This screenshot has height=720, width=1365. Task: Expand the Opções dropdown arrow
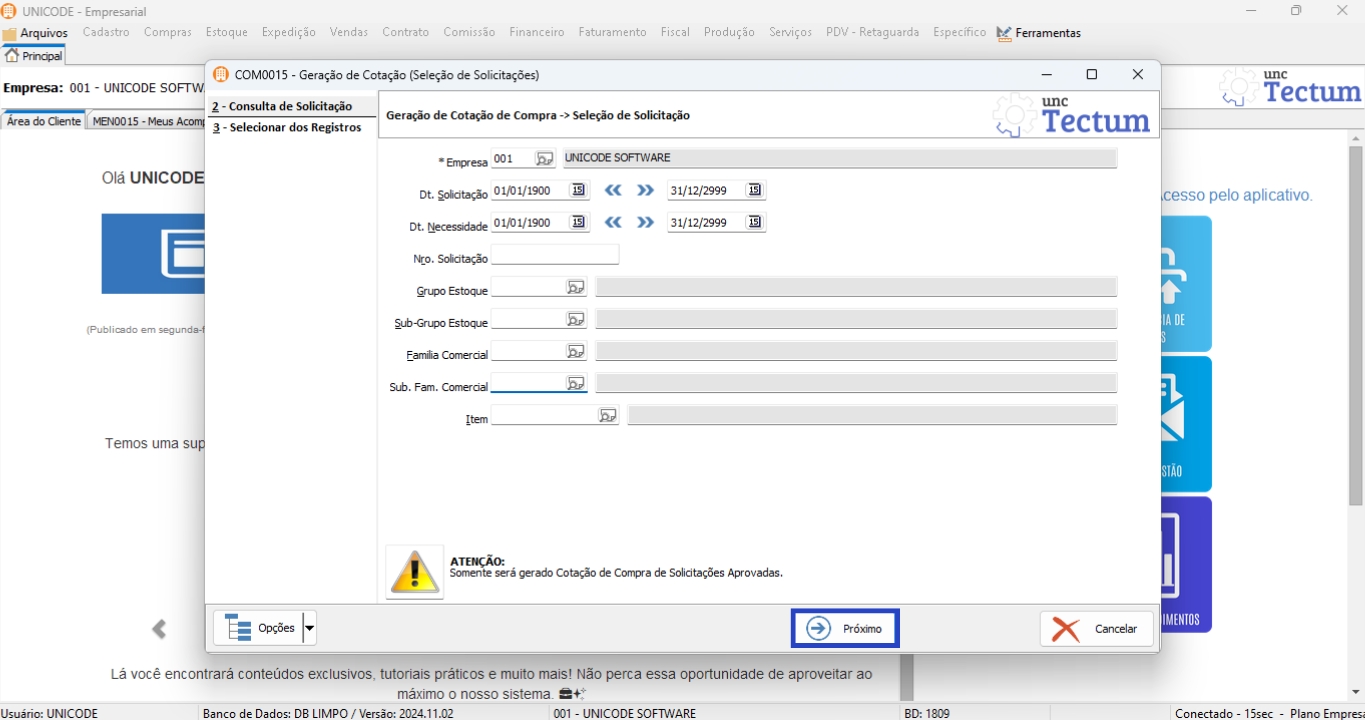pyautogui.click(x=309, y=628)
